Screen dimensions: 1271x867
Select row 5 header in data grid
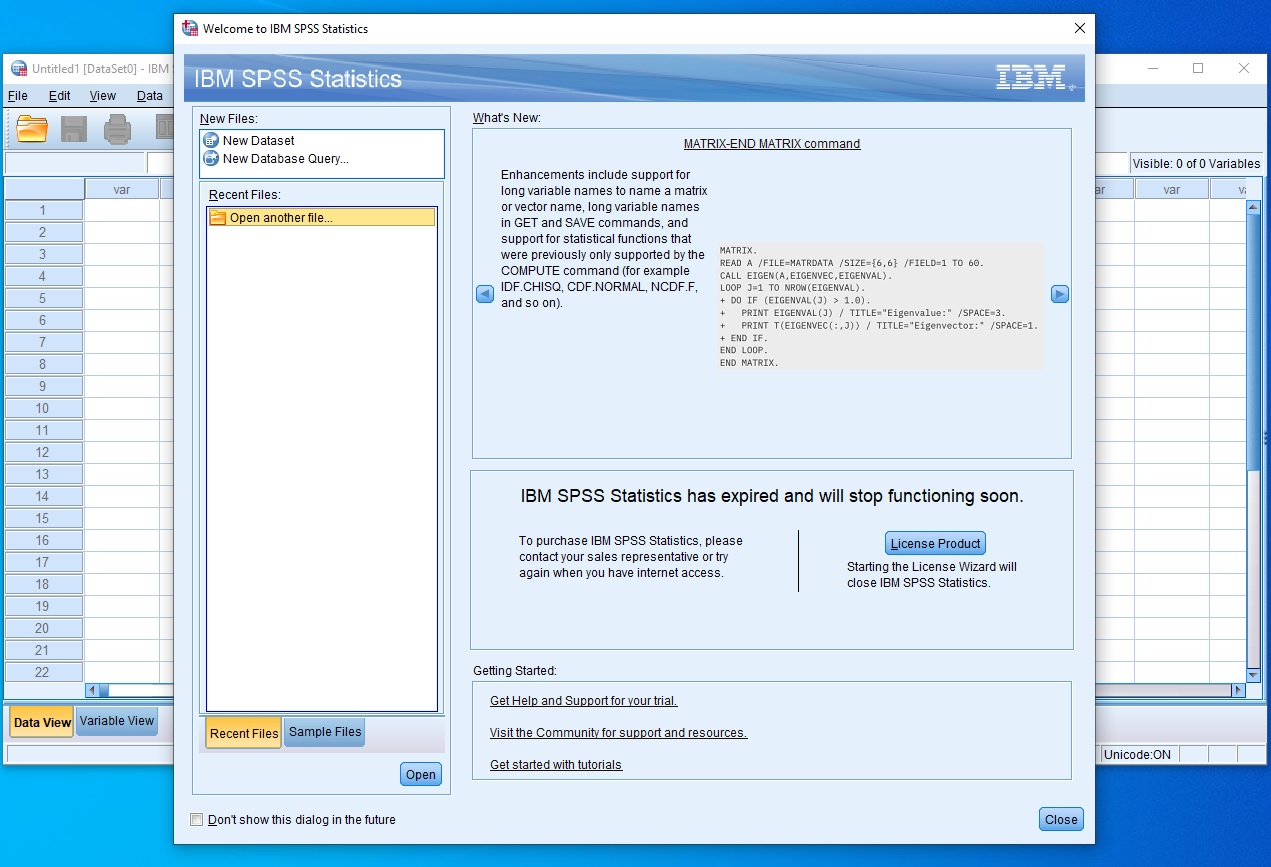(x=44, y=298)
